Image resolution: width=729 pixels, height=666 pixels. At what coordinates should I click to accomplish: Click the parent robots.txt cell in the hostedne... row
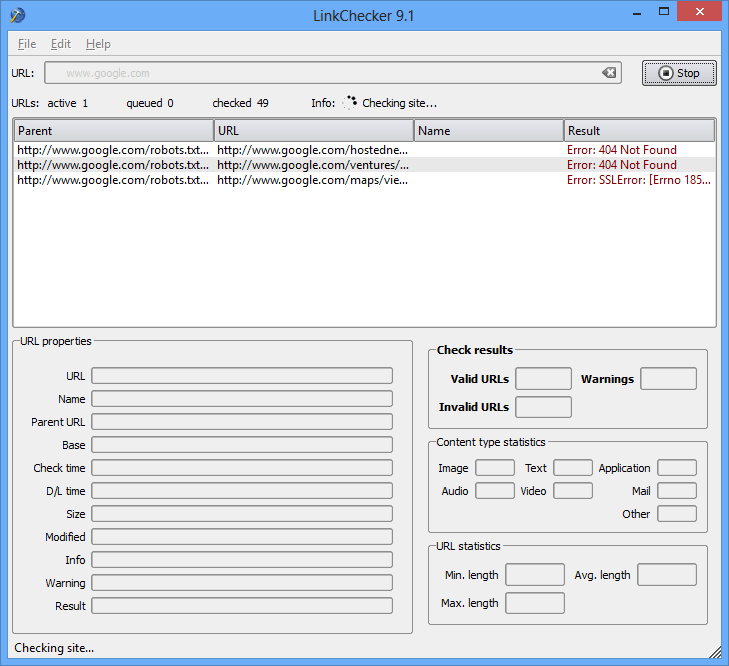click(113, 150)
